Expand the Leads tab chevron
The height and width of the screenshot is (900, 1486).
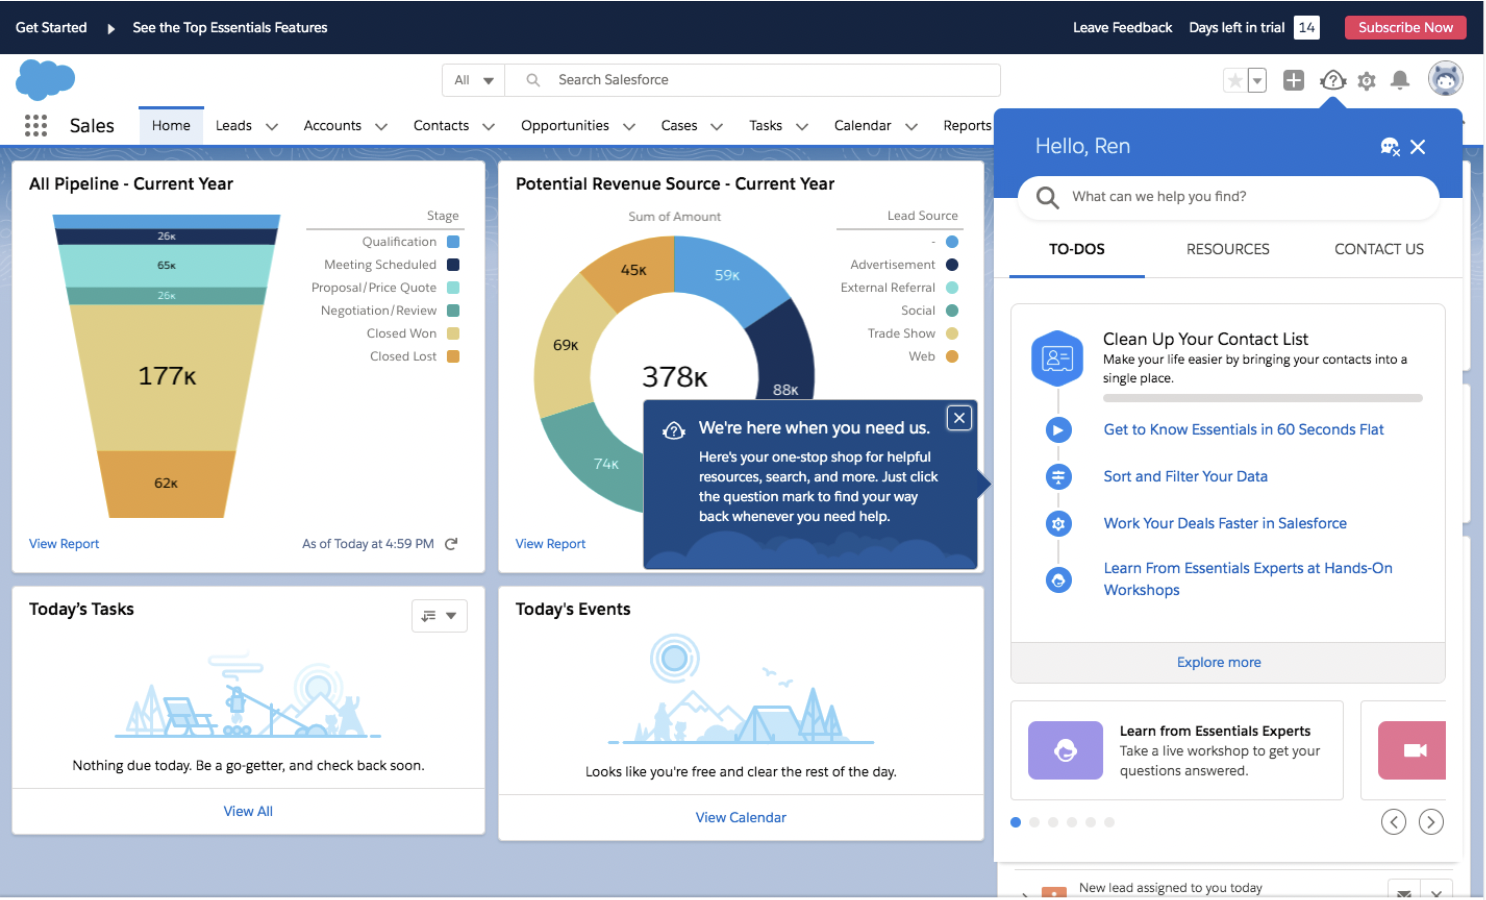click(x=271, y=126)
